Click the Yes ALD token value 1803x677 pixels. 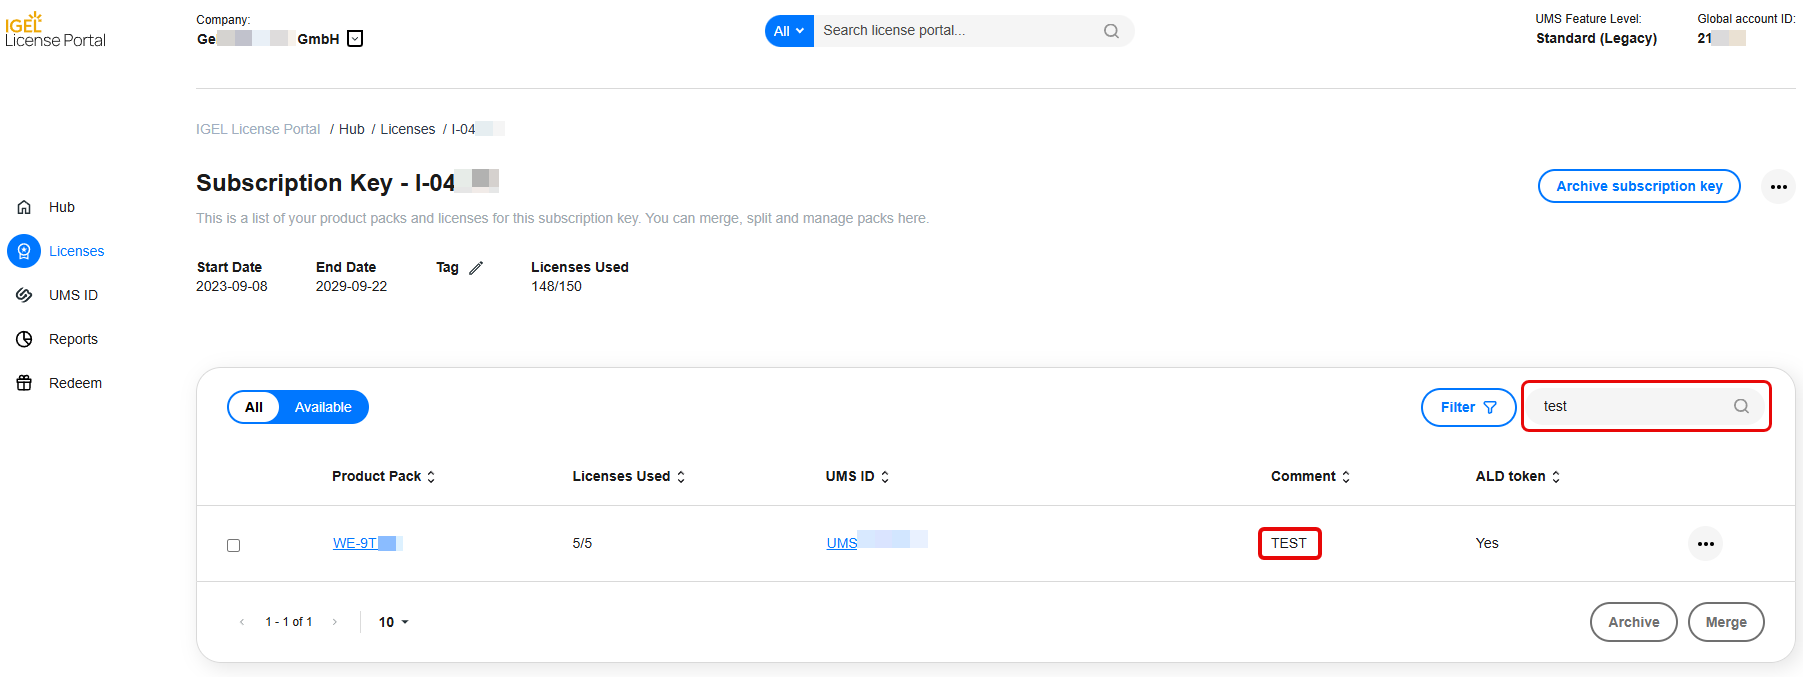click(x=1487, y=543)
